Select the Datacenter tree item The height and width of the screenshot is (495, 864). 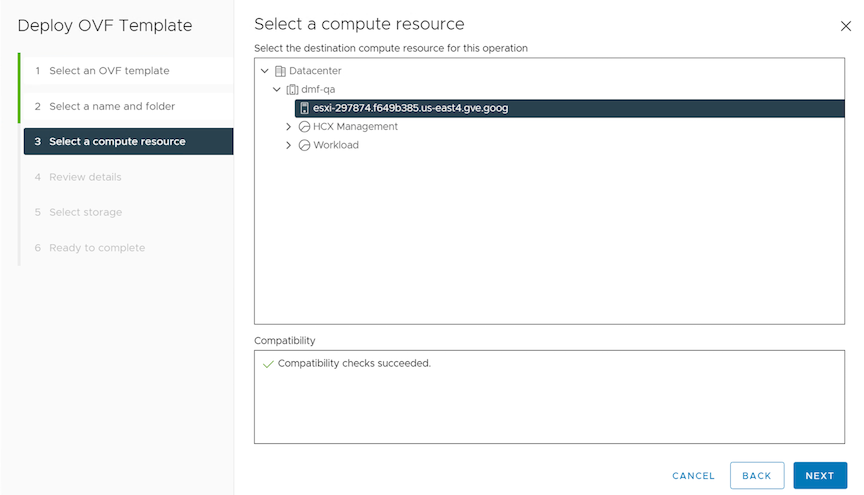click(x=315, y=71)
